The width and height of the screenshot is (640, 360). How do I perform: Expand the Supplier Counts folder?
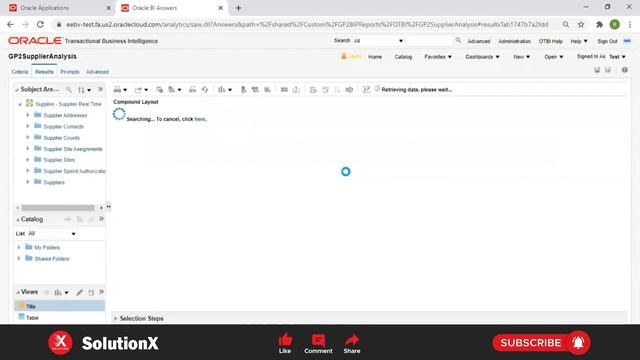pos(28,138)
